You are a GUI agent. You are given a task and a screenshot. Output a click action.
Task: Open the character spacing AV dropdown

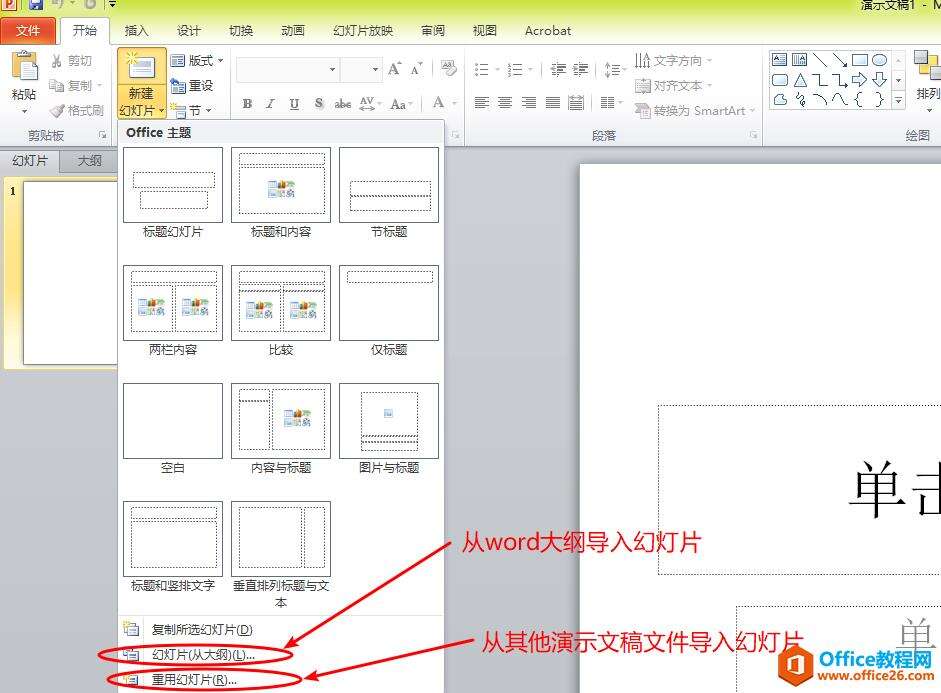pyautogui.click(x=370, y=104)
